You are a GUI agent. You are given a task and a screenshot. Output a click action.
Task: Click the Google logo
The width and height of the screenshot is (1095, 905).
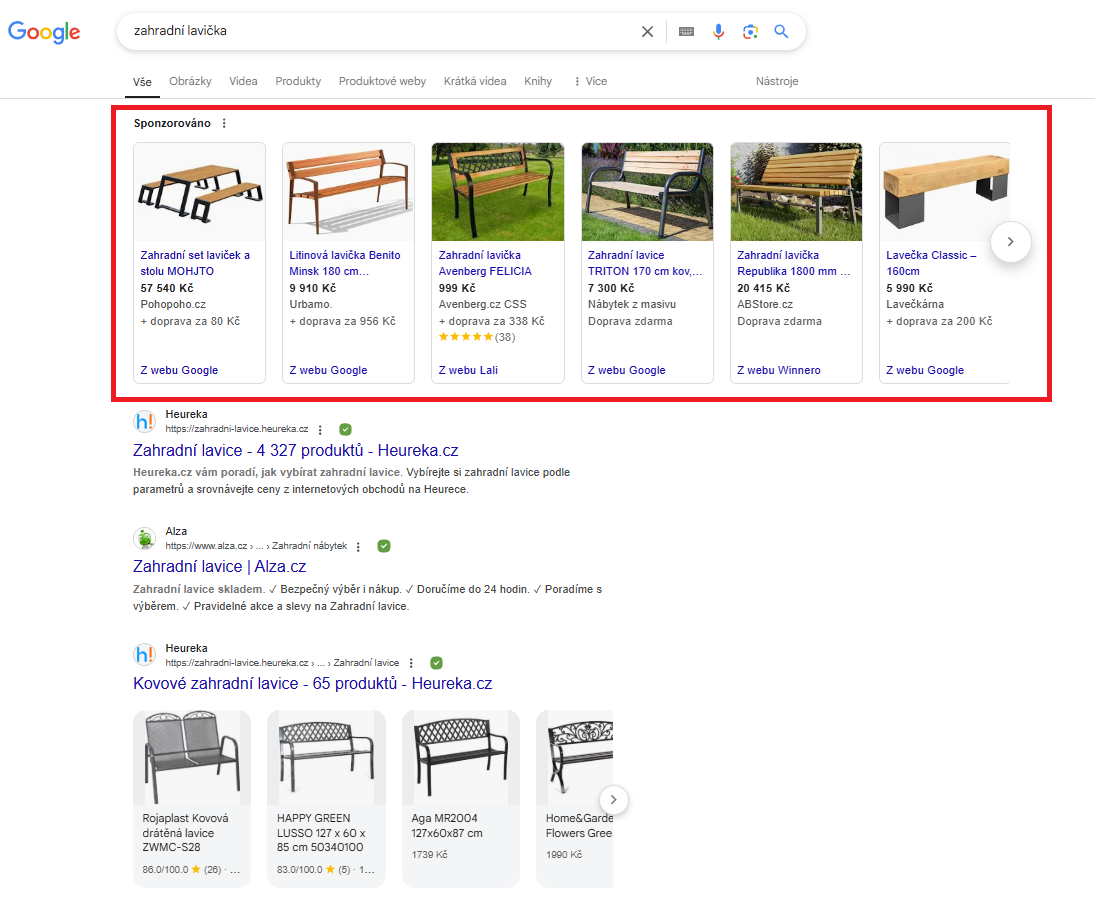tap(44, 31)
